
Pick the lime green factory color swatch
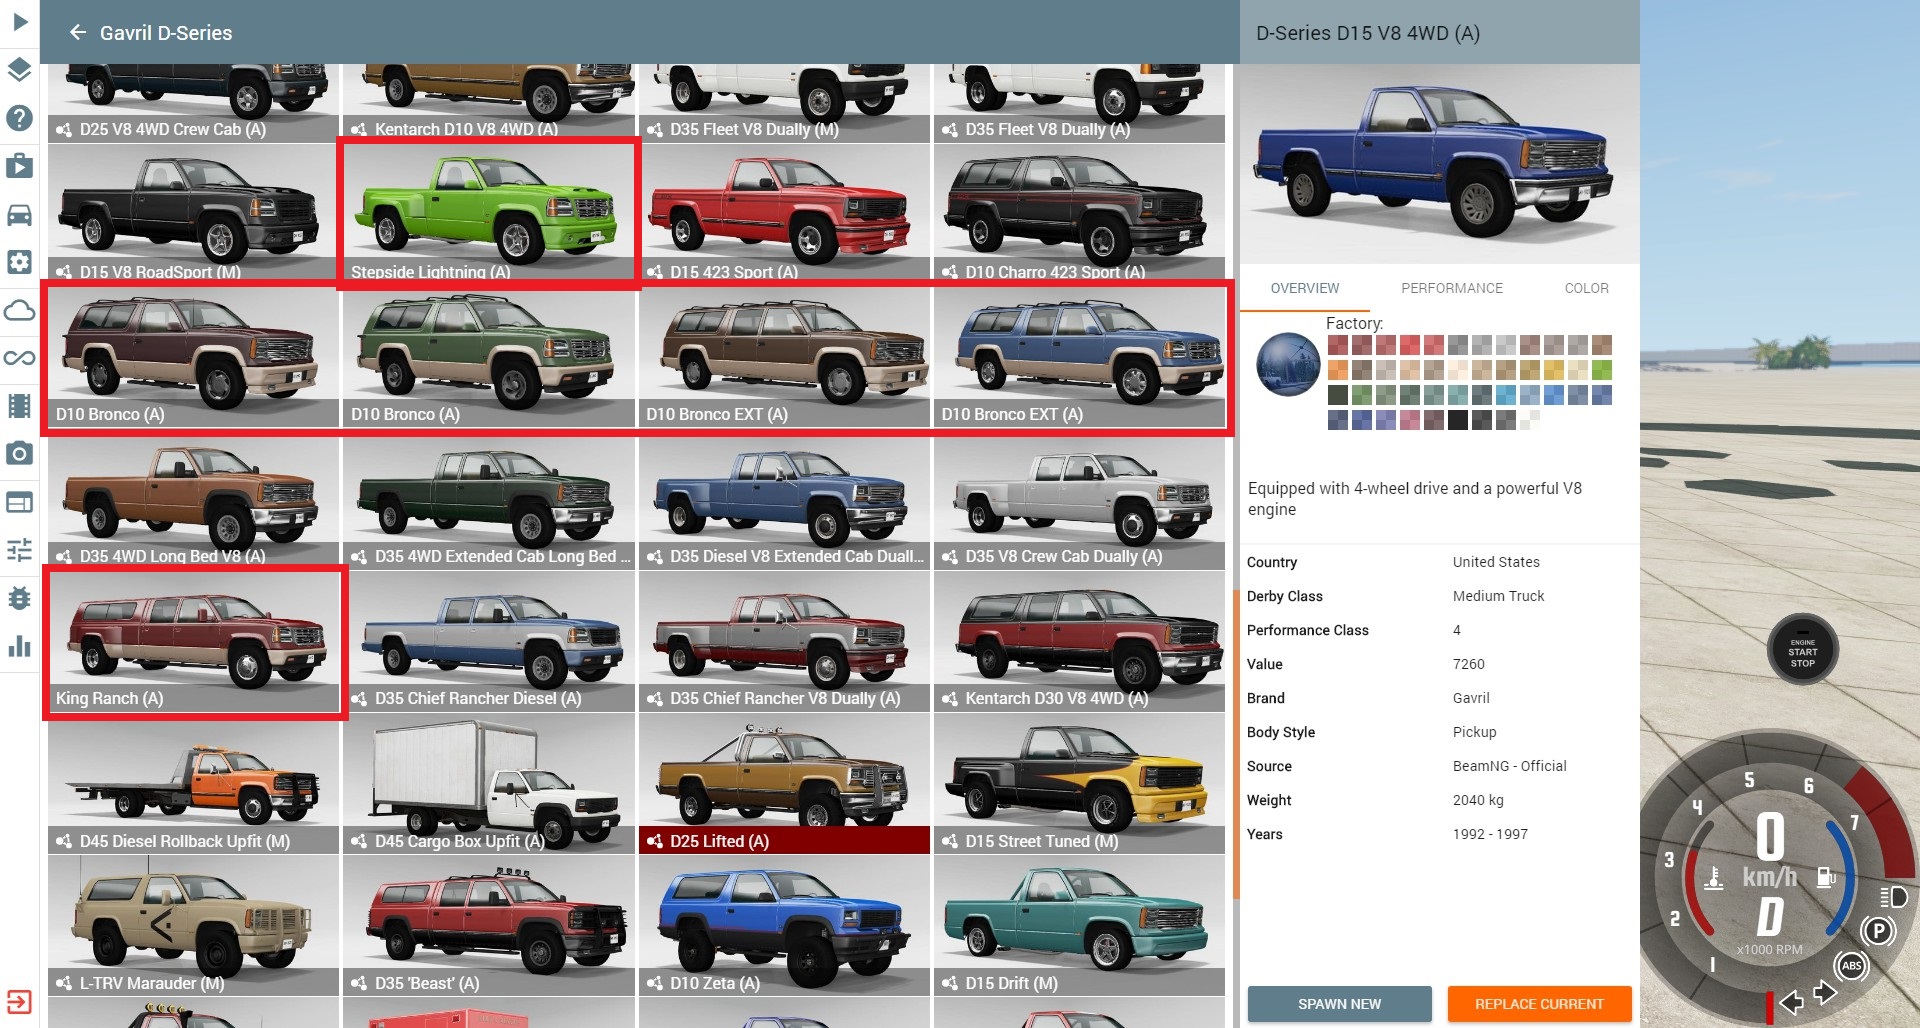[x=1602, y=370]
